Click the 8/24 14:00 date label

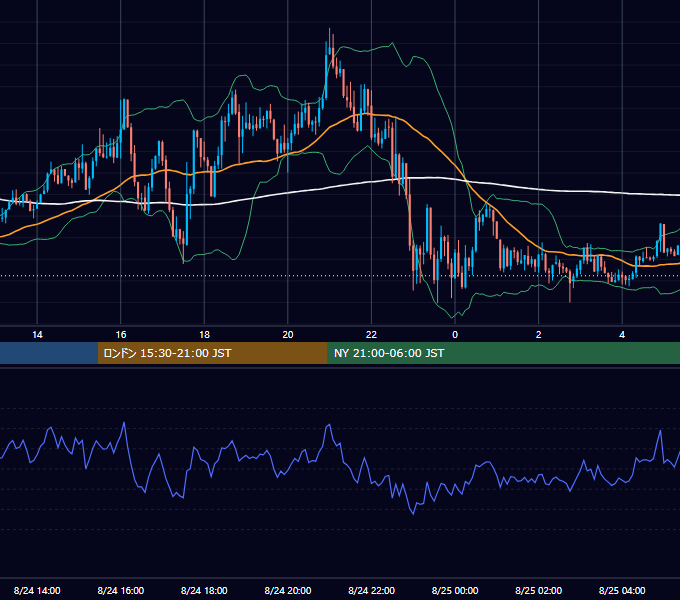(x=37, y=590)
